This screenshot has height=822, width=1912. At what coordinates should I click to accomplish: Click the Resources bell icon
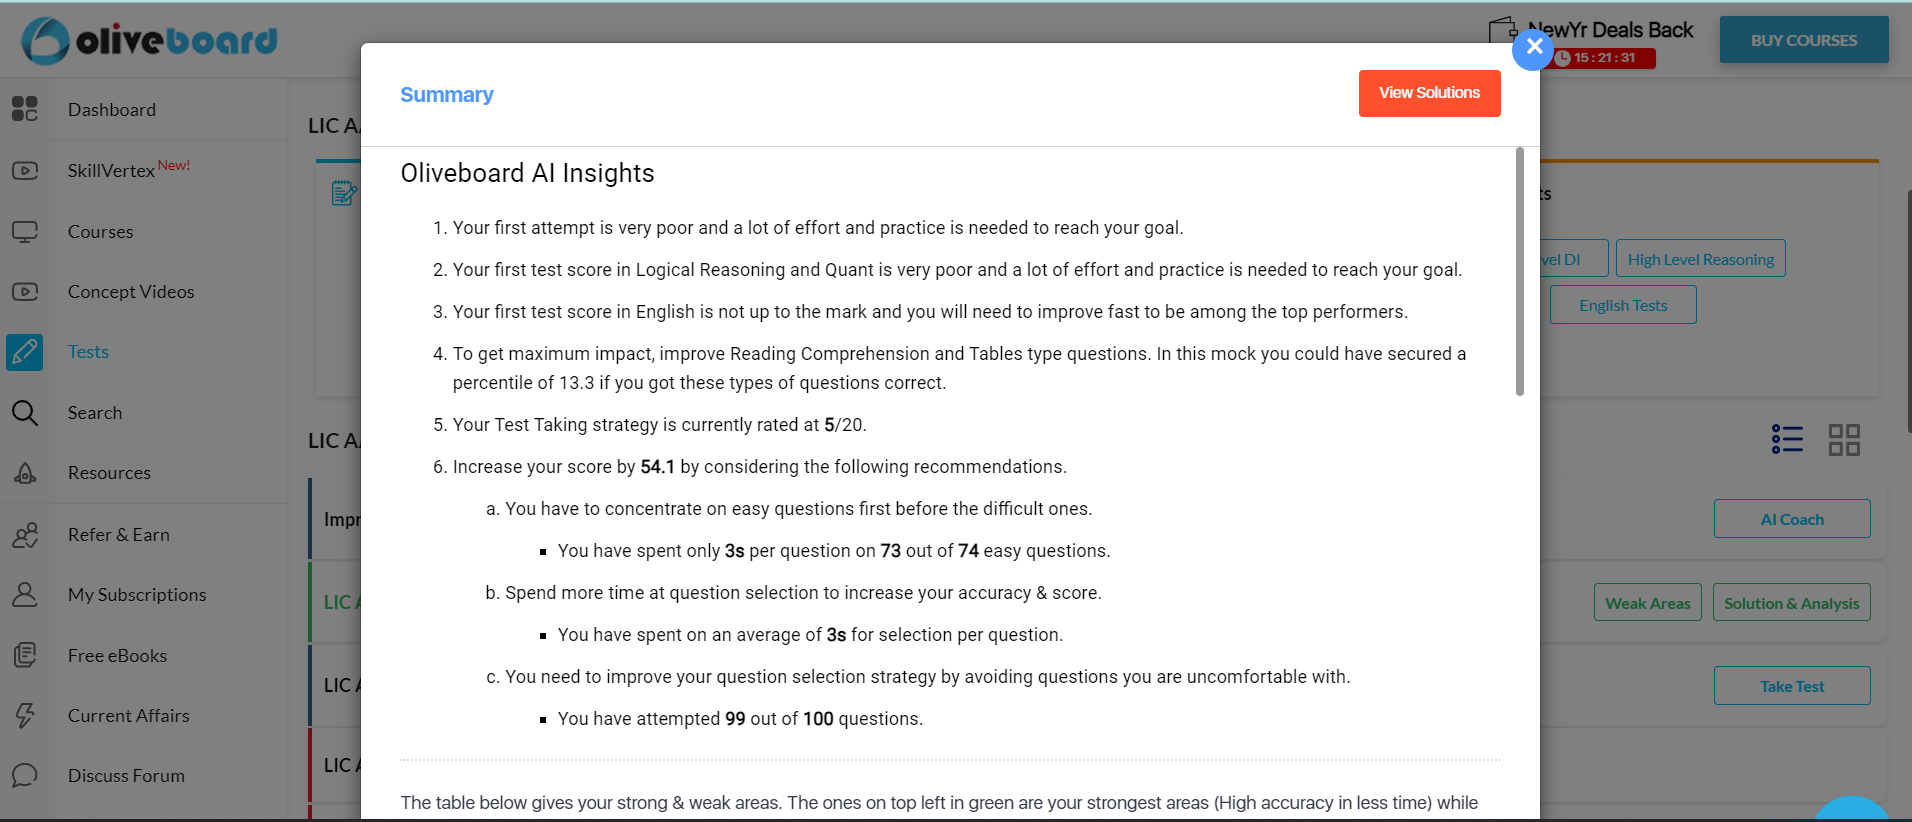tap(25, 472)
